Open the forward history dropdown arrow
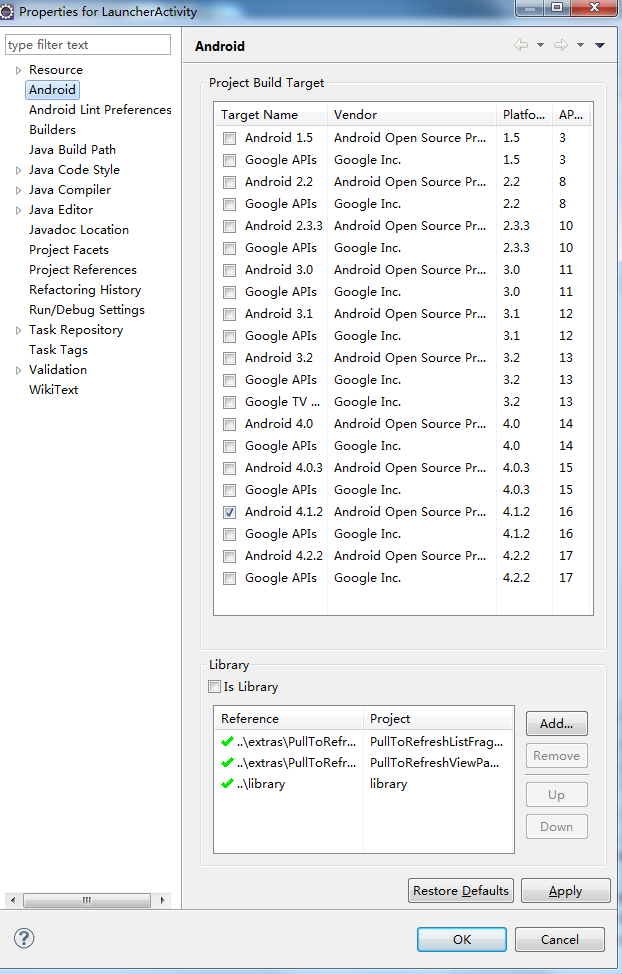The height and width of the screenshot is (974, 622). pyautogui.click(x=580, y=45)
